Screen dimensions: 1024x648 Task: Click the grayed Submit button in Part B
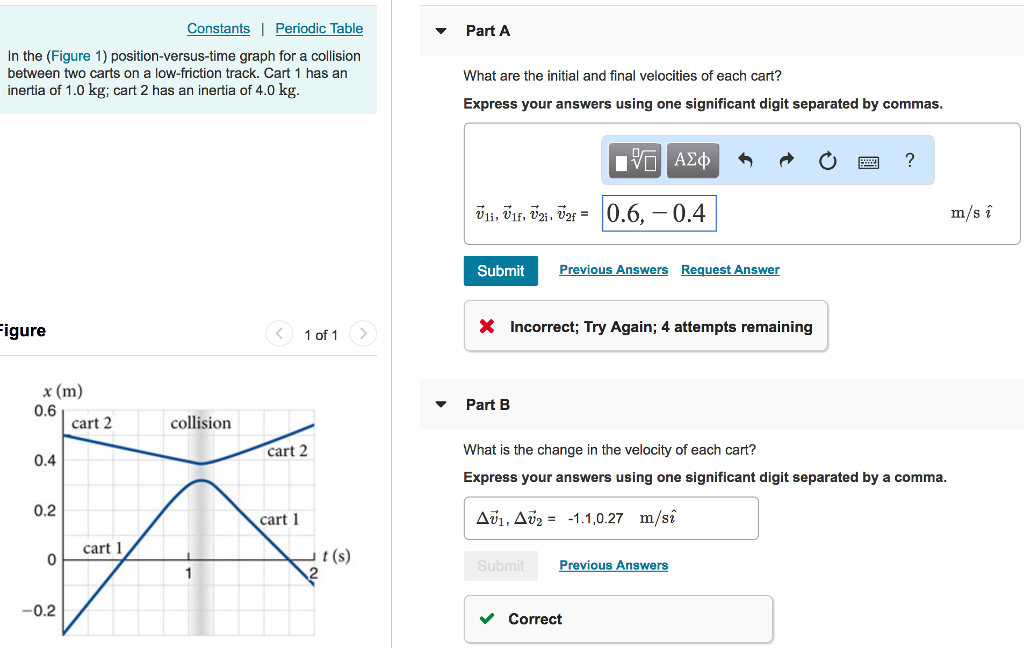(500, 565)
